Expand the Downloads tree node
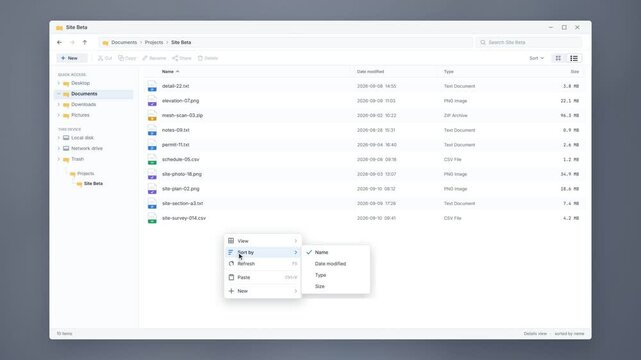The width and height of the screenshot is (641, 360). pyautogui.click(x=59, y=105)
